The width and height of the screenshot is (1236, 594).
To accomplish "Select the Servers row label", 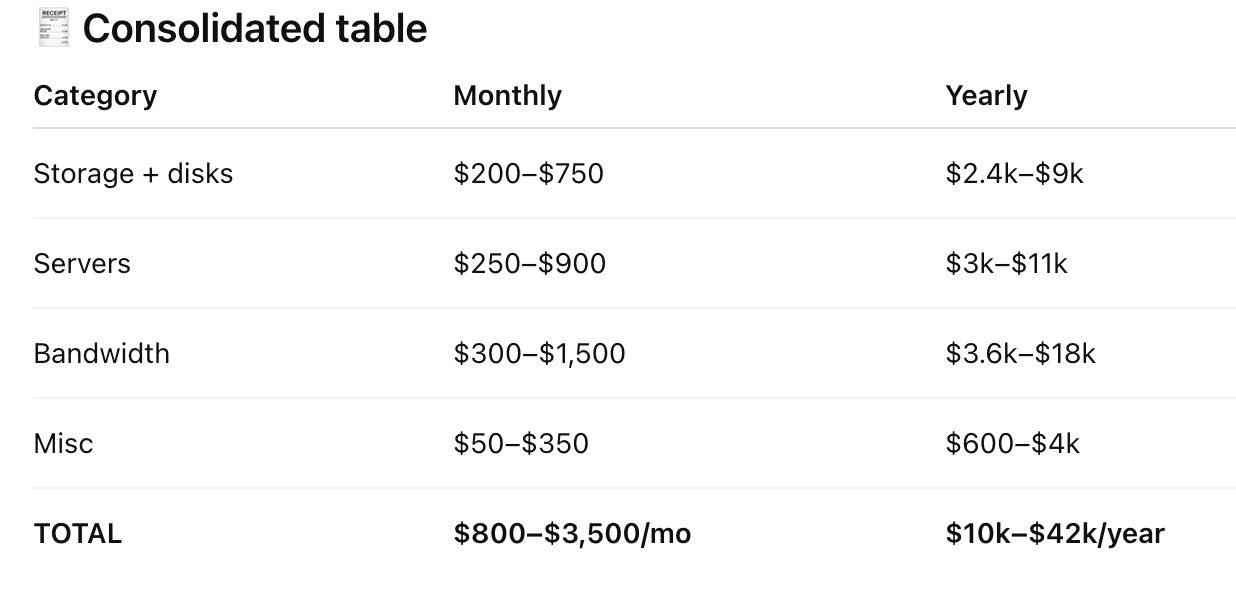I will coord(82,264).
